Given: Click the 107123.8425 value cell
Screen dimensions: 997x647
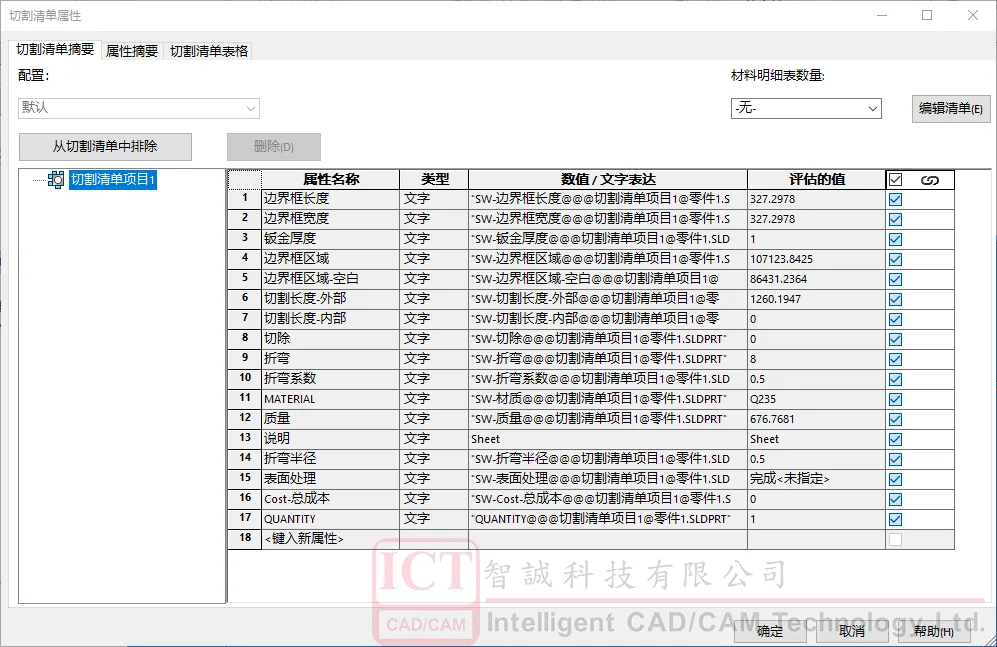Looking at the screenshot, I should (816, 259).
